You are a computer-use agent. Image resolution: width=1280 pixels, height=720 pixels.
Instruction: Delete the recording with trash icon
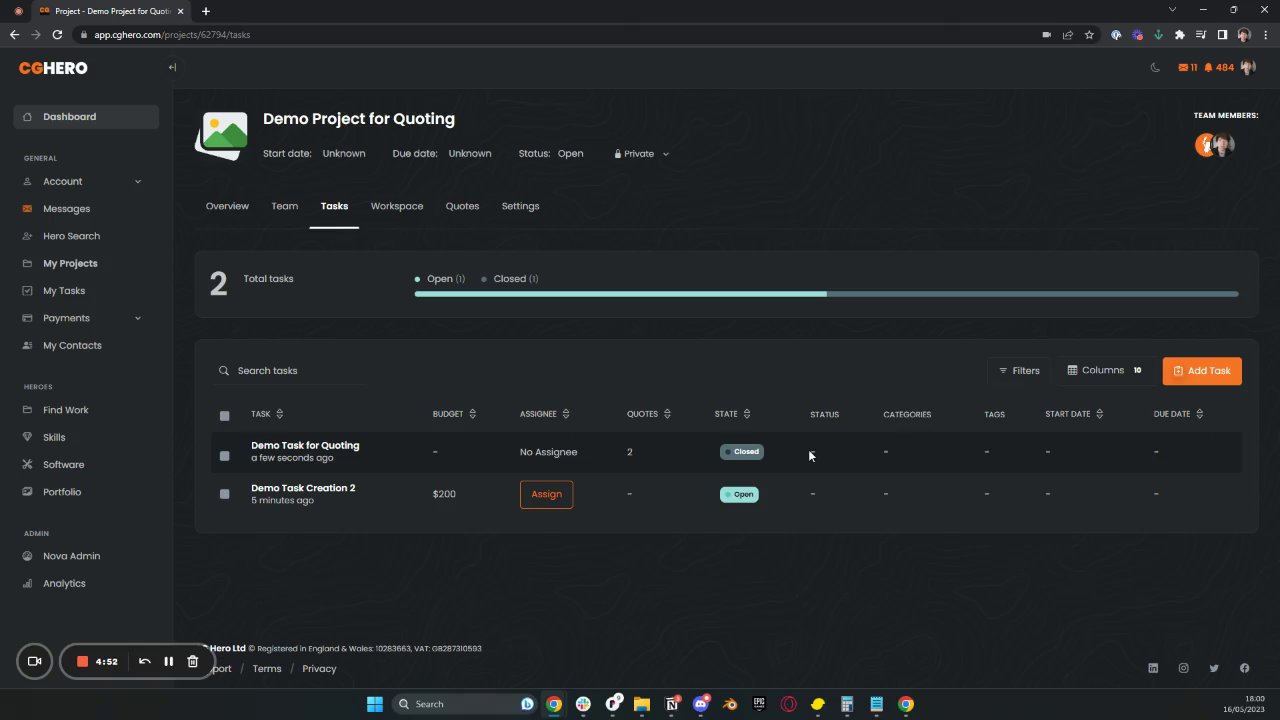pyautogui.click(x=193, y=661)
